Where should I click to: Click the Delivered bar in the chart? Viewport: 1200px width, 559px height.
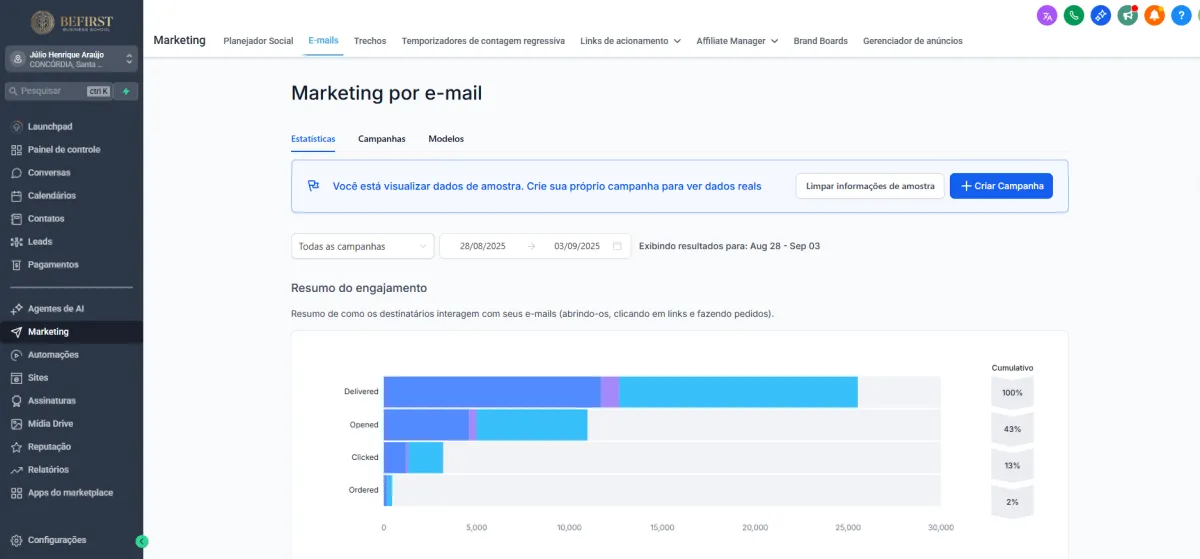click(620, 392)
